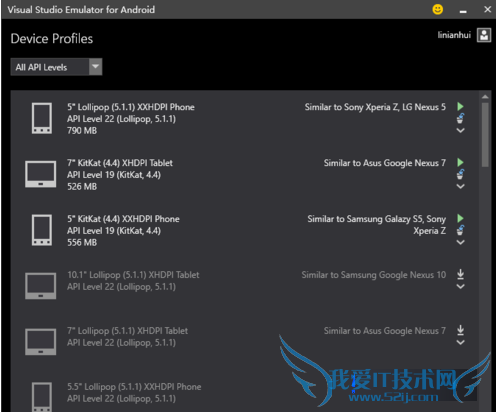Open the All API Levels dropdown
This screenshot has height=412, width=496.
pos(56,67)
